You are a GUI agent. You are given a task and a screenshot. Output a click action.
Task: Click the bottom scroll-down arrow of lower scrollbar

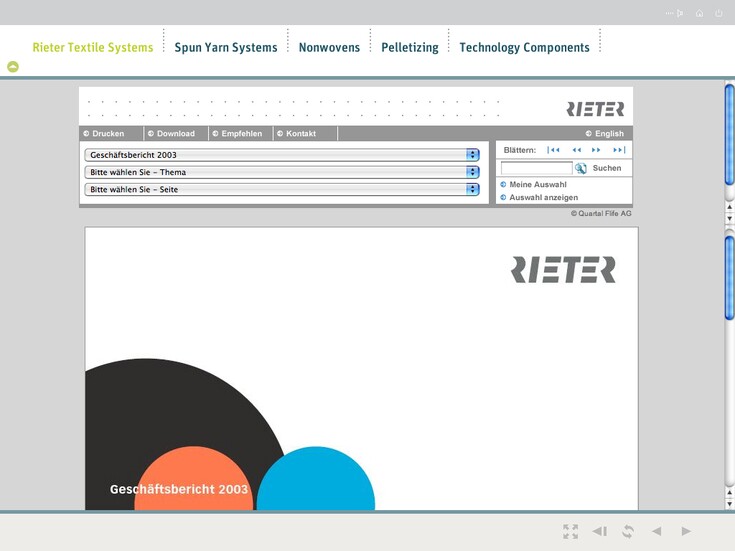729,504
